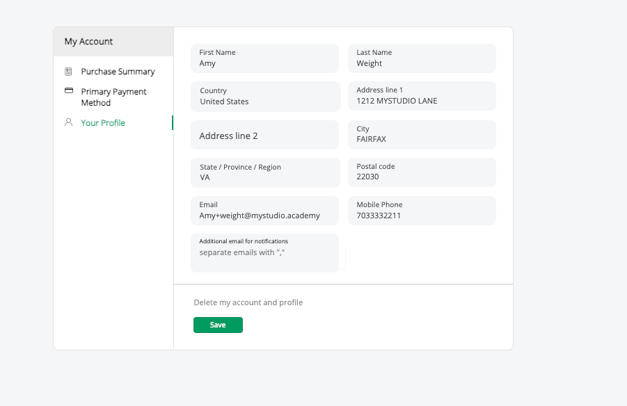This screenshot has height=406, width=627.
Task: Open Primary Payment Method section
Action: click(113, 97)
